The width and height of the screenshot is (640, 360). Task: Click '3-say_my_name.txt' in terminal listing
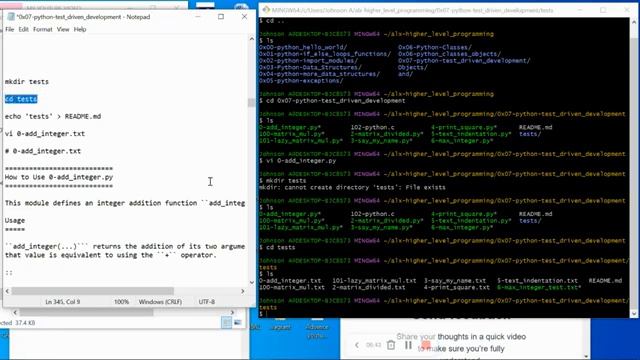[x=455, y=281]
